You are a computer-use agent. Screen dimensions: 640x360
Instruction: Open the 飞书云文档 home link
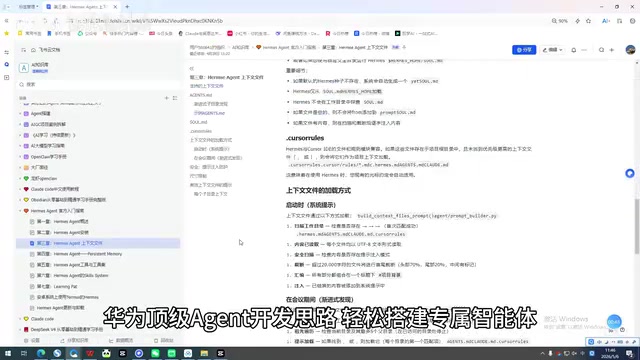click(46, 50)
